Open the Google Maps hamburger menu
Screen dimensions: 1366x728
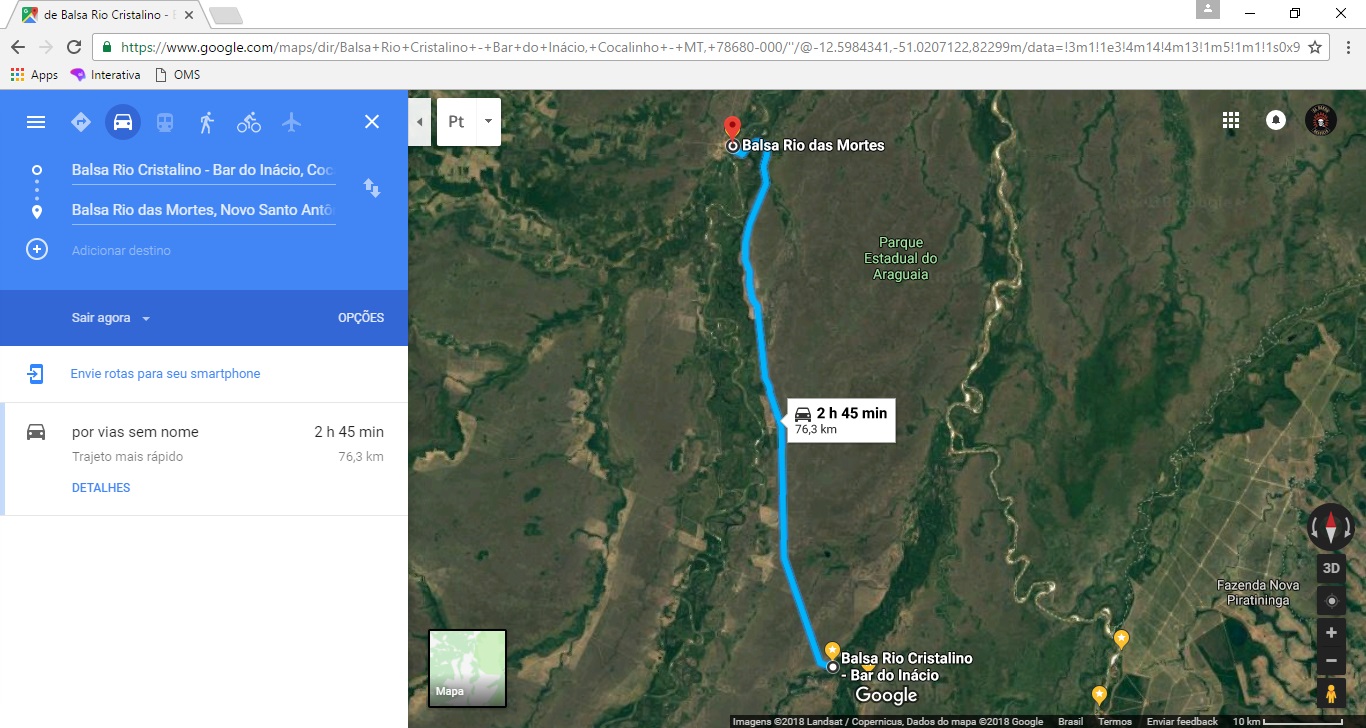(x=36, y=122)
